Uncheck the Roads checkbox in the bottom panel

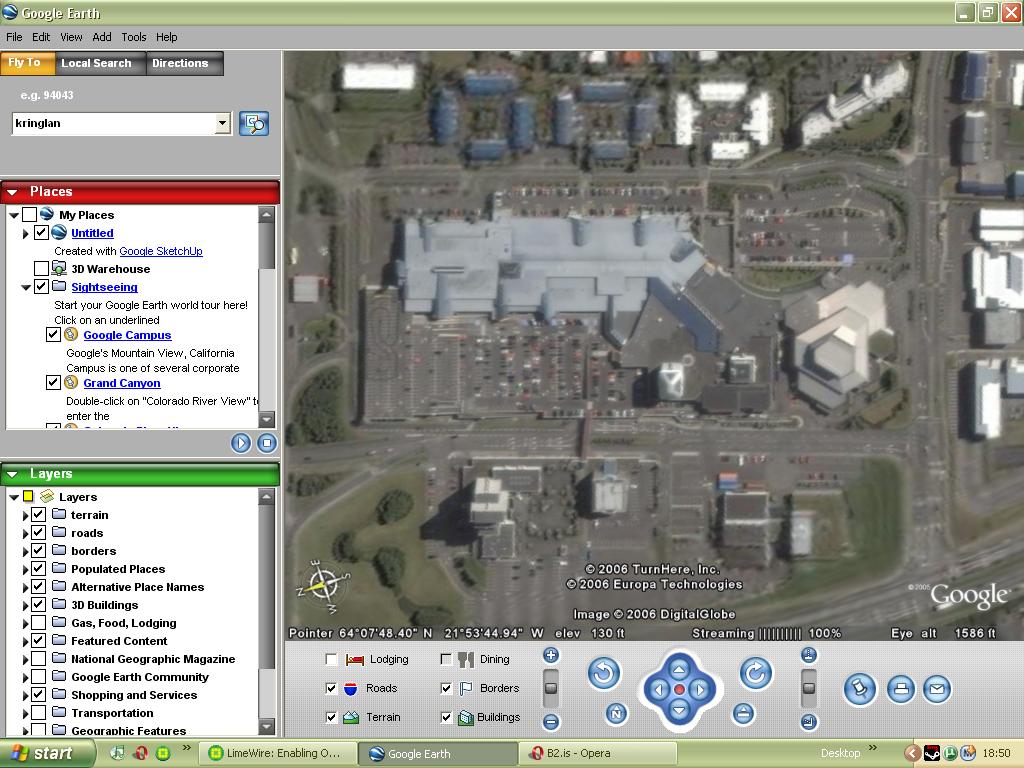pyautogui.click(x=331, y=688)
